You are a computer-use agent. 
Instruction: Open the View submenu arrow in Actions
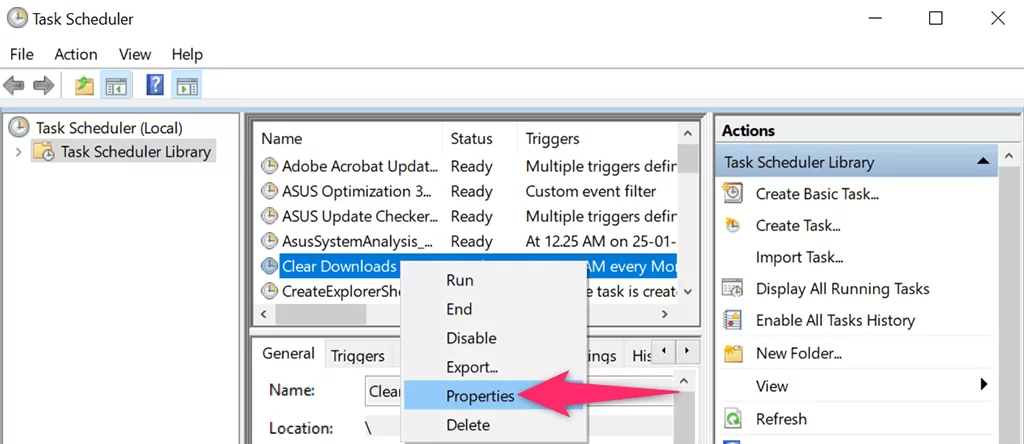click(984, 385)
